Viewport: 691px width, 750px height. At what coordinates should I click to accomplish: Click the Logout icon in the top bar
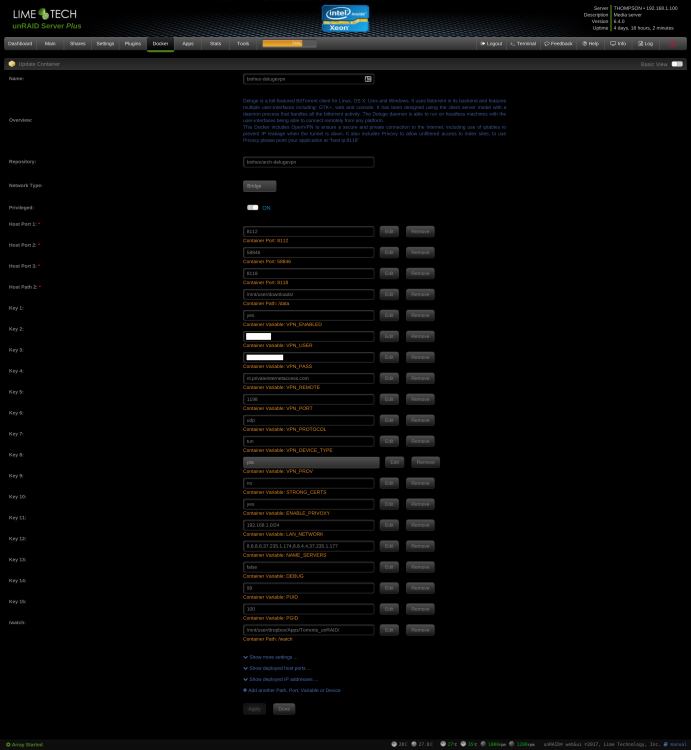coord(483,44)
